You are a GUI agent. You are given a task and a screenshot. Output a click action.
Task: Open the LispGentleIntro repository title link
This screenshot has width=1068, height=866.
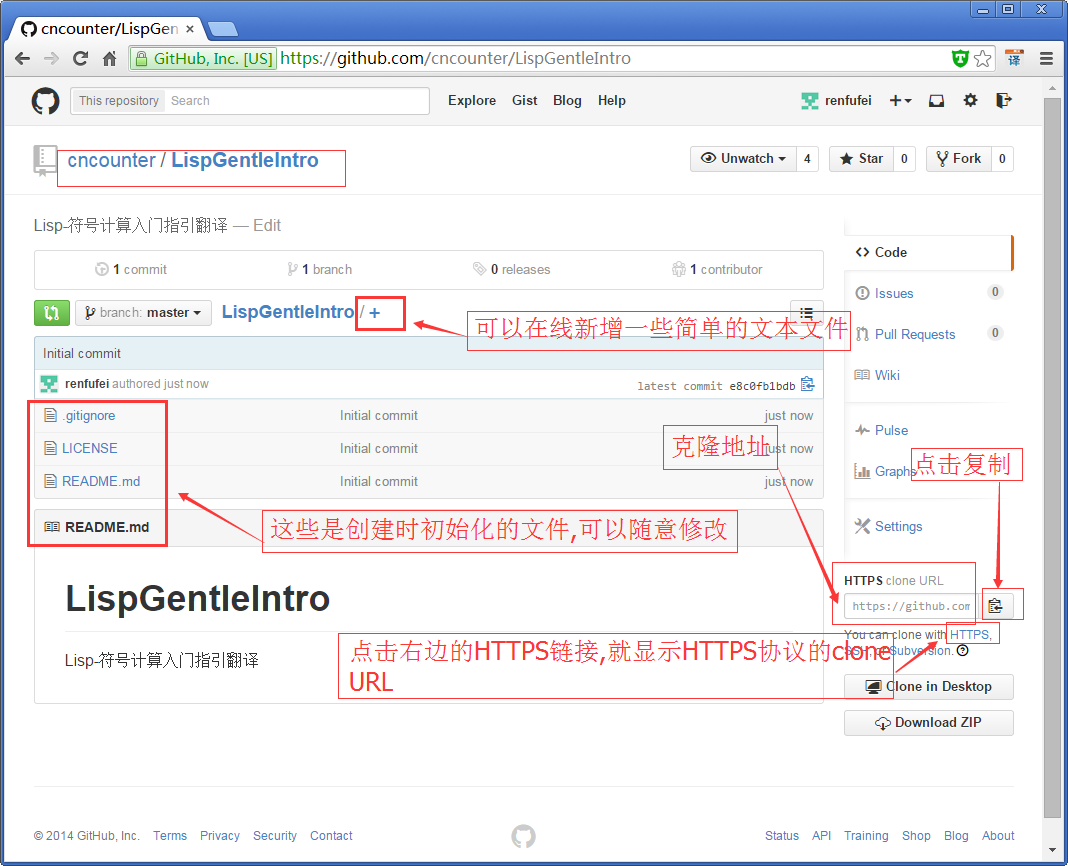pos(245,160)
